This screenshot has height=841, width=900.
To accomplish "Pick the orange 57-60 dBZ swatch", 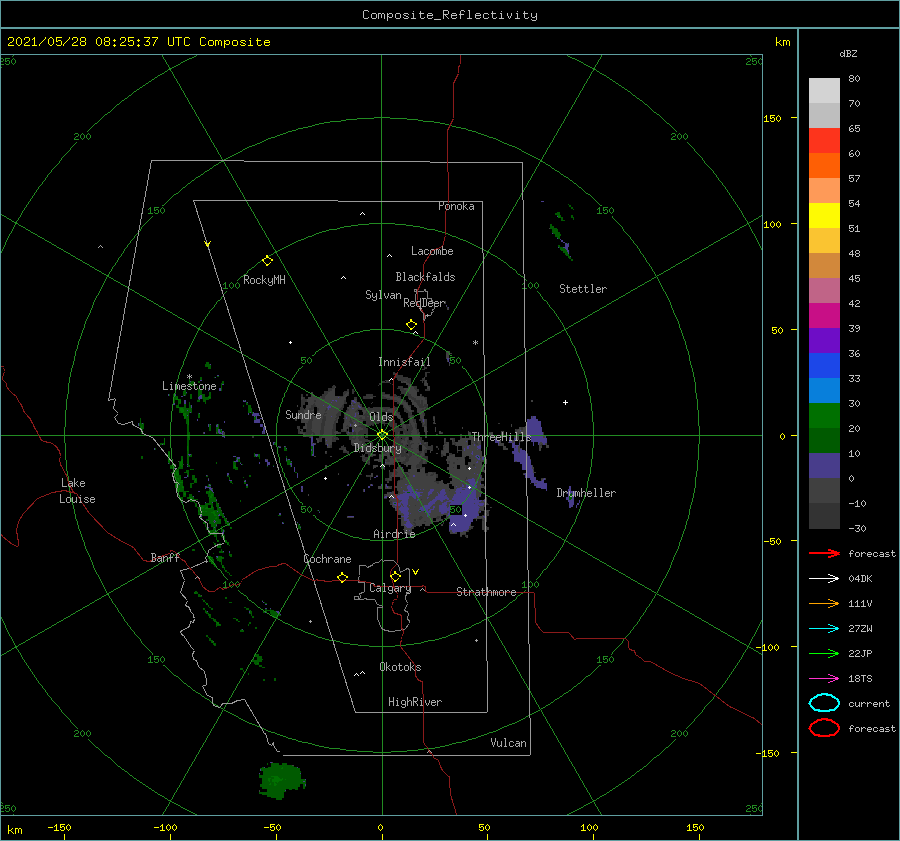I will tap(824, 165).
